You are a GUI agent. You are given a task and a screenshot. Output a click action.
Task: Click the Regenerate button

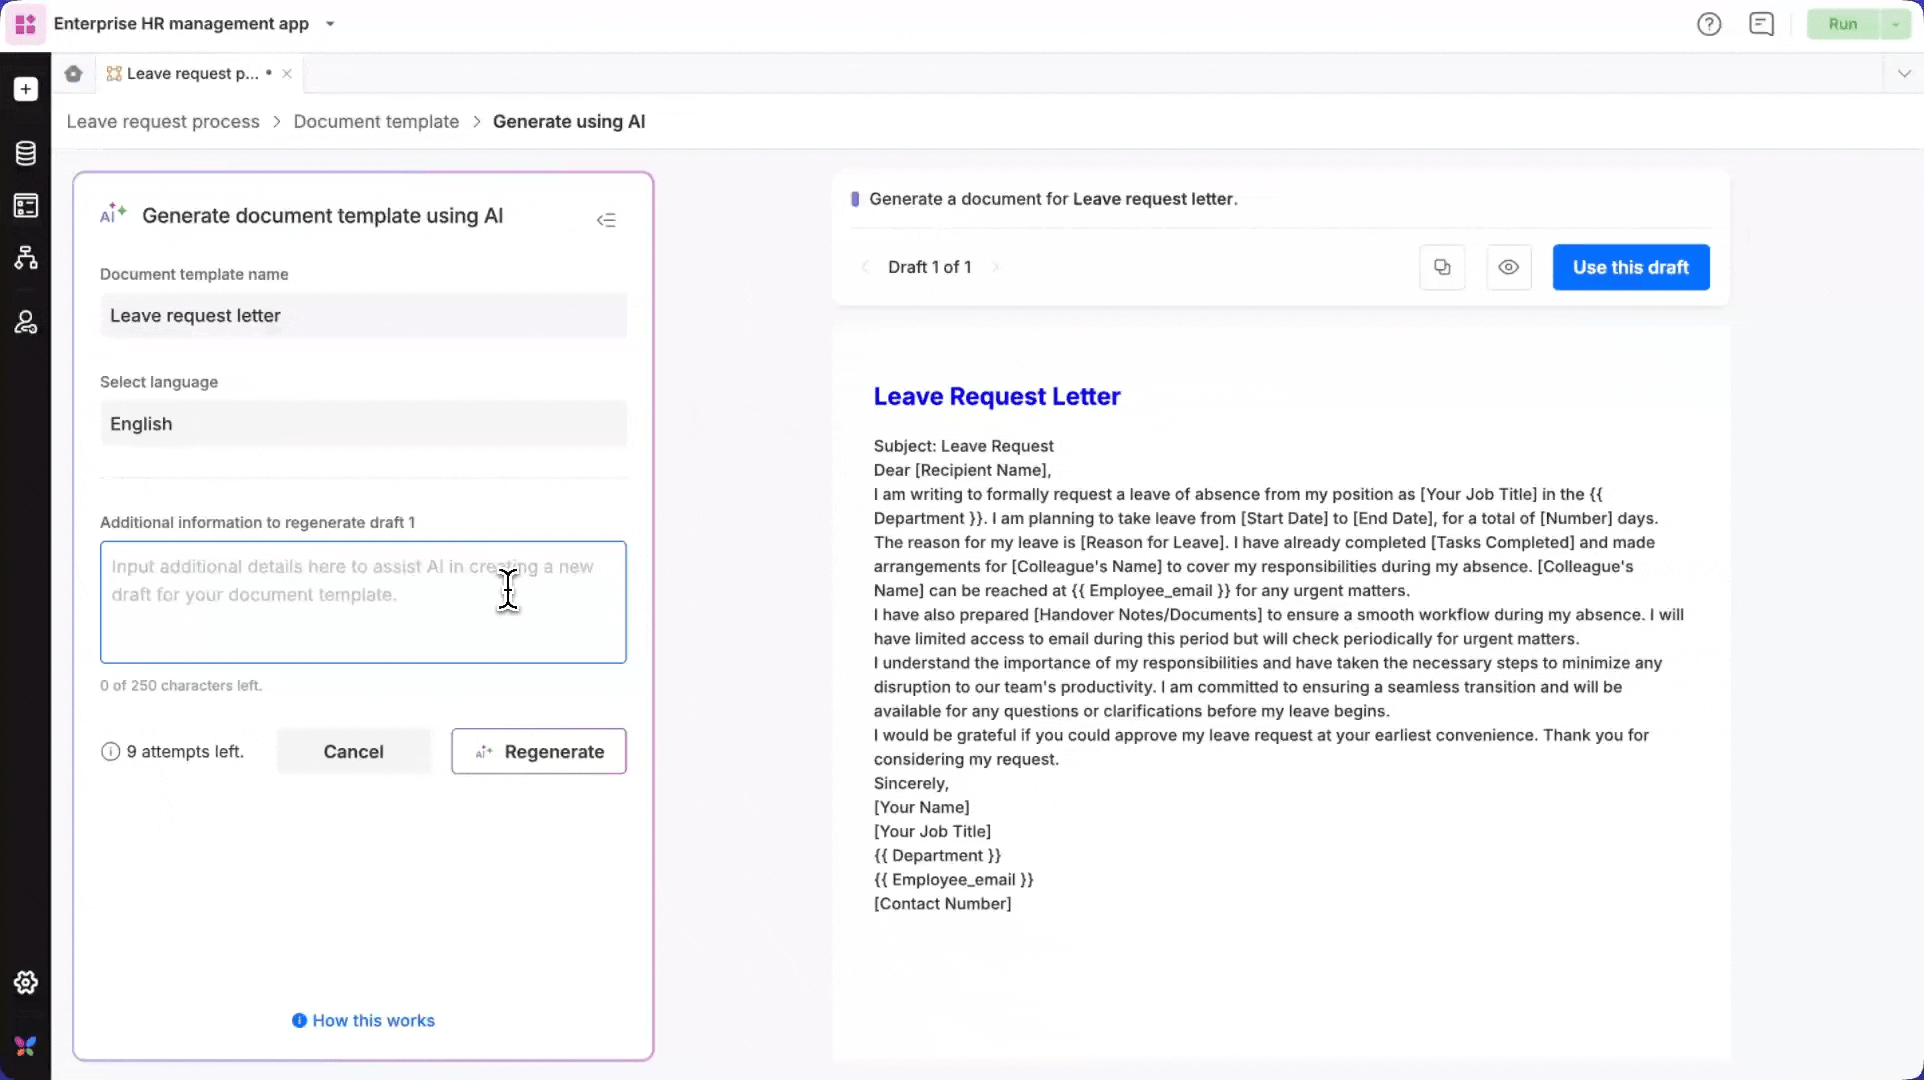(x=539, y=751)
